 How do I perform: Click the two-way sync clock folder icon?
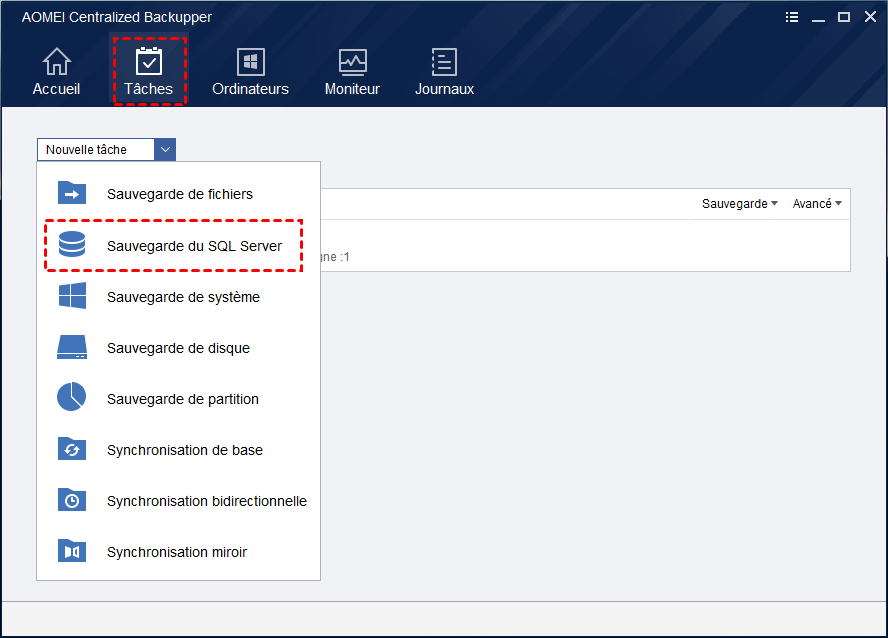click(x=72, y=500)
